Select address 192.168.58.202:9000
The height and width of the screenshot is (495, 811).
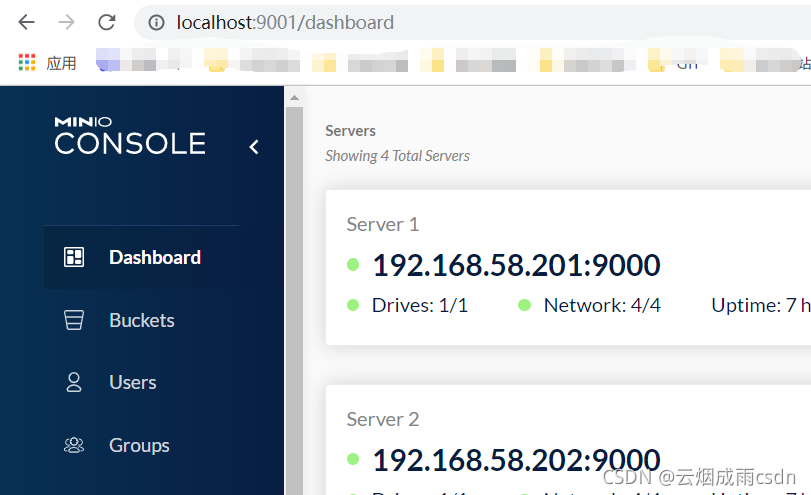516,459
